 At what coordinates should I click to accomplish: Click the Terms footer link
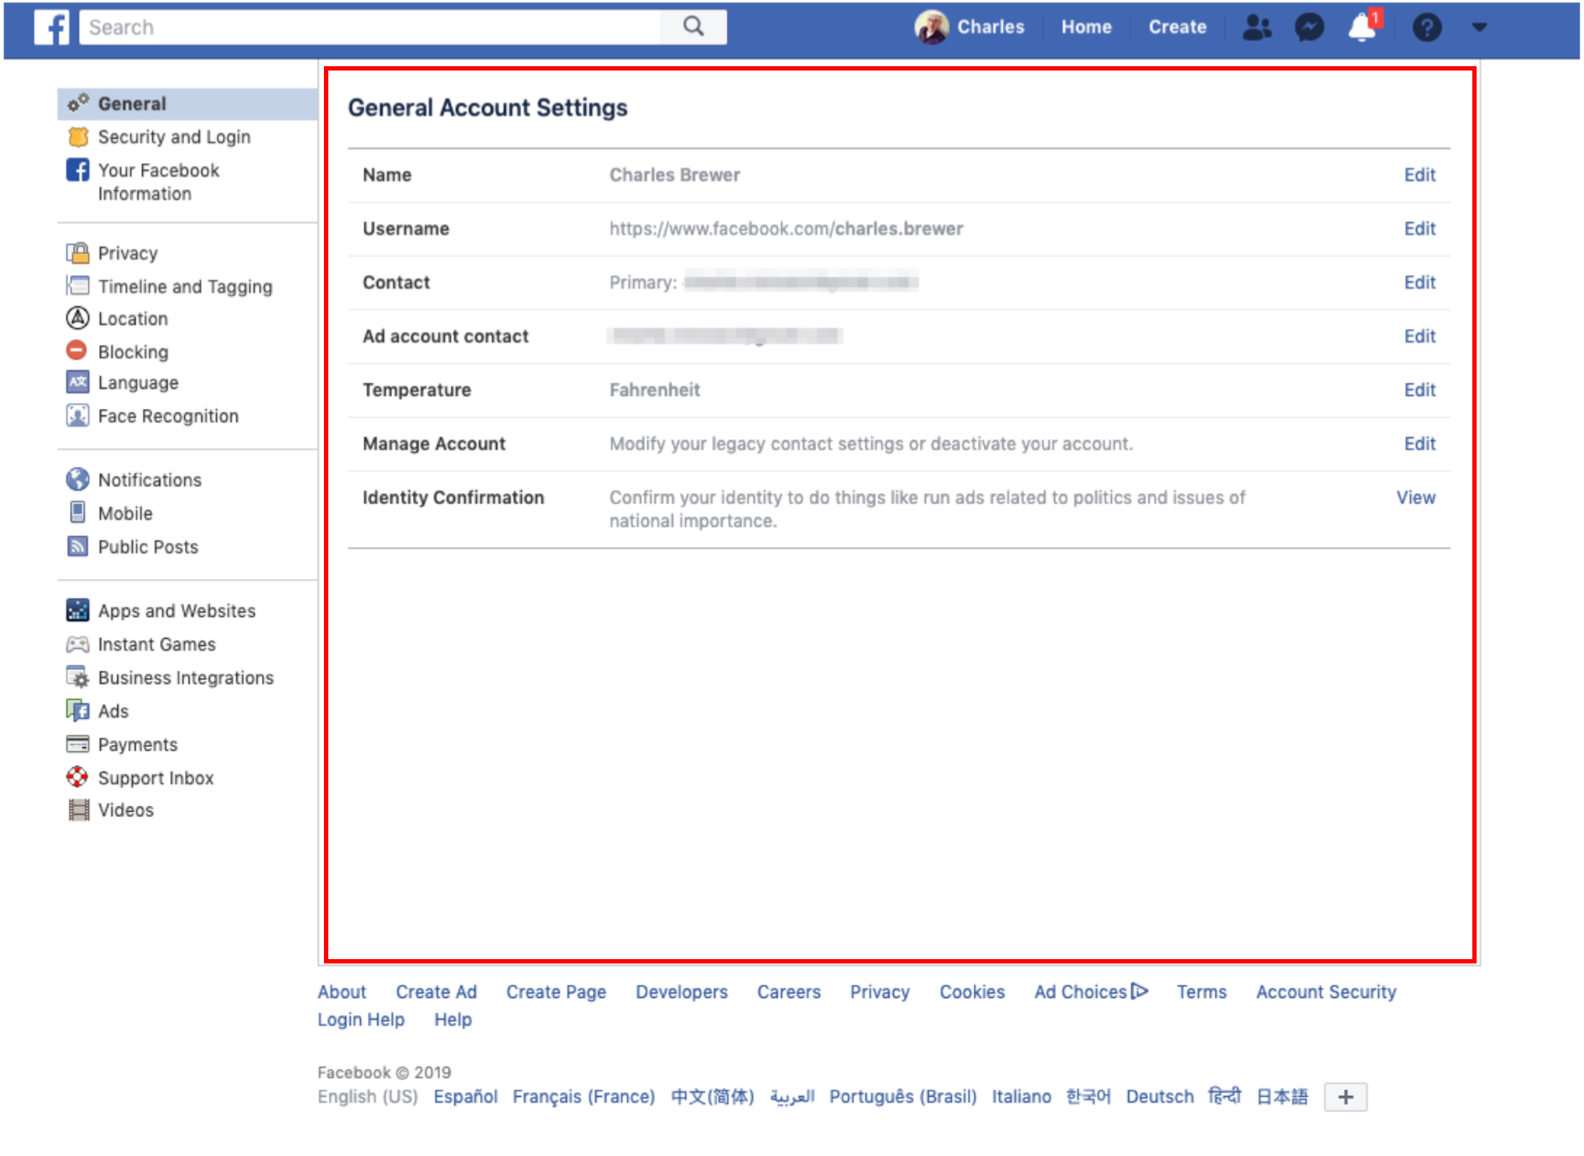1201,992
